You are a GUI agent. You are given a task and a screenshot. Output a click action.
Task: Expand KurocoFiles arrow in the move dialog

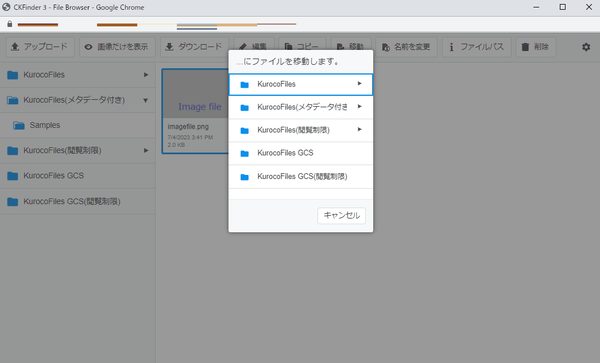[x=359, y=83]
